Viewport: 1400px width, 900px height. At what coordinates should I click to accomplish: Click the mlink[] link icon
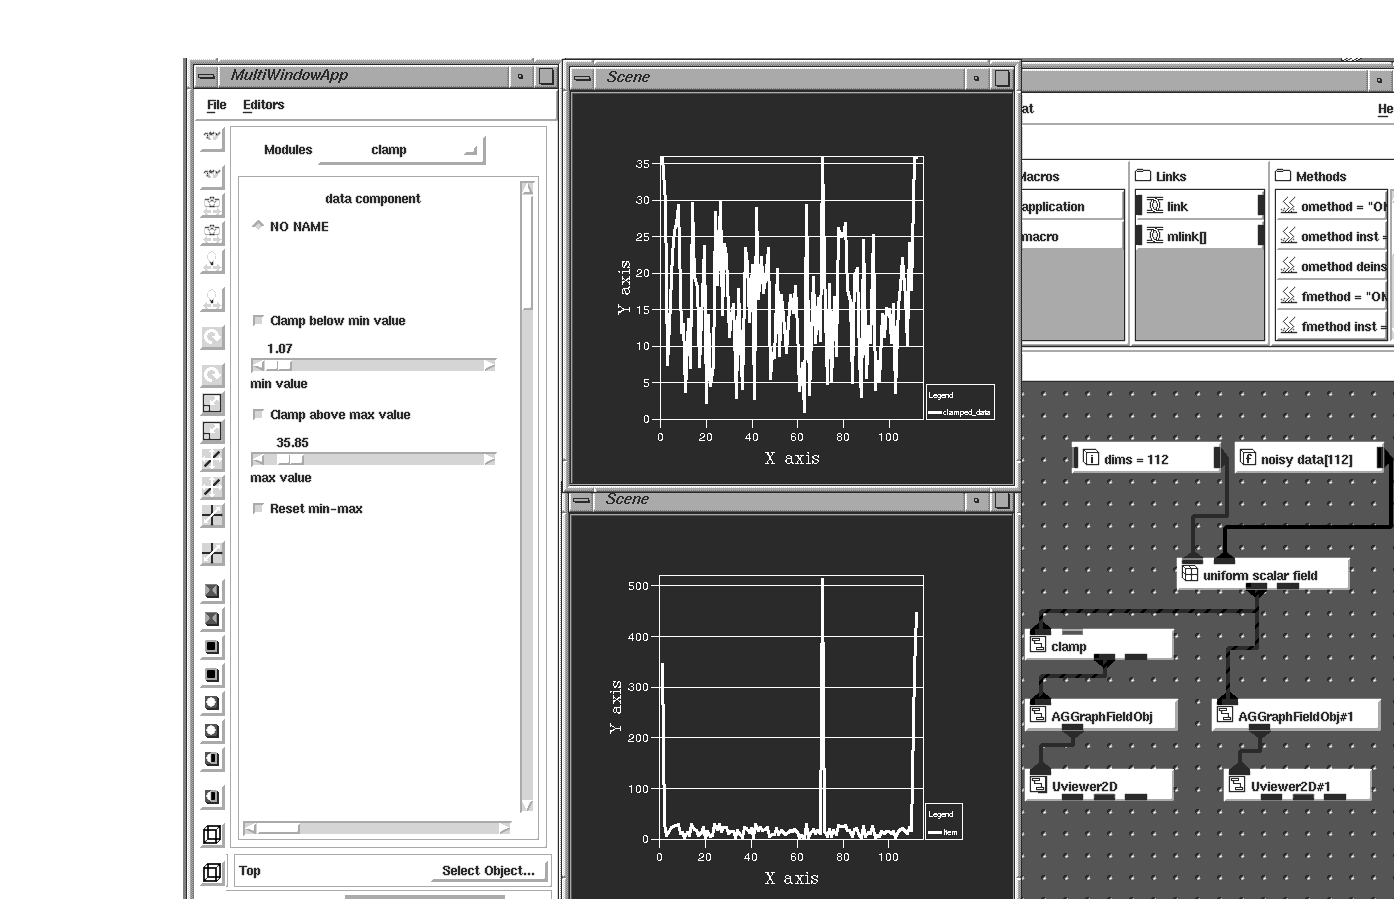pos(1155,236)
